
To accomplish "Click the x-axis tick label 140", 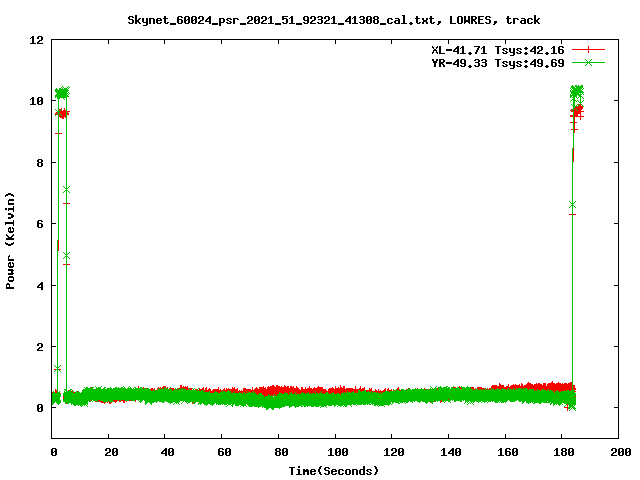I will click(451, 452).
